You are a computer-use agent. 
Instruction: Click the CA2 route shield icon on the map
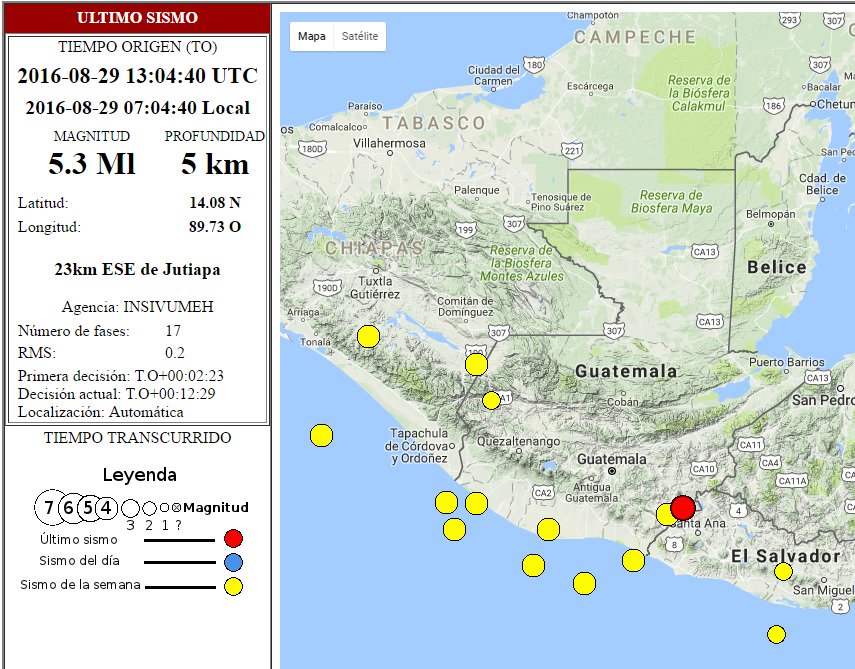pos(543,491)
